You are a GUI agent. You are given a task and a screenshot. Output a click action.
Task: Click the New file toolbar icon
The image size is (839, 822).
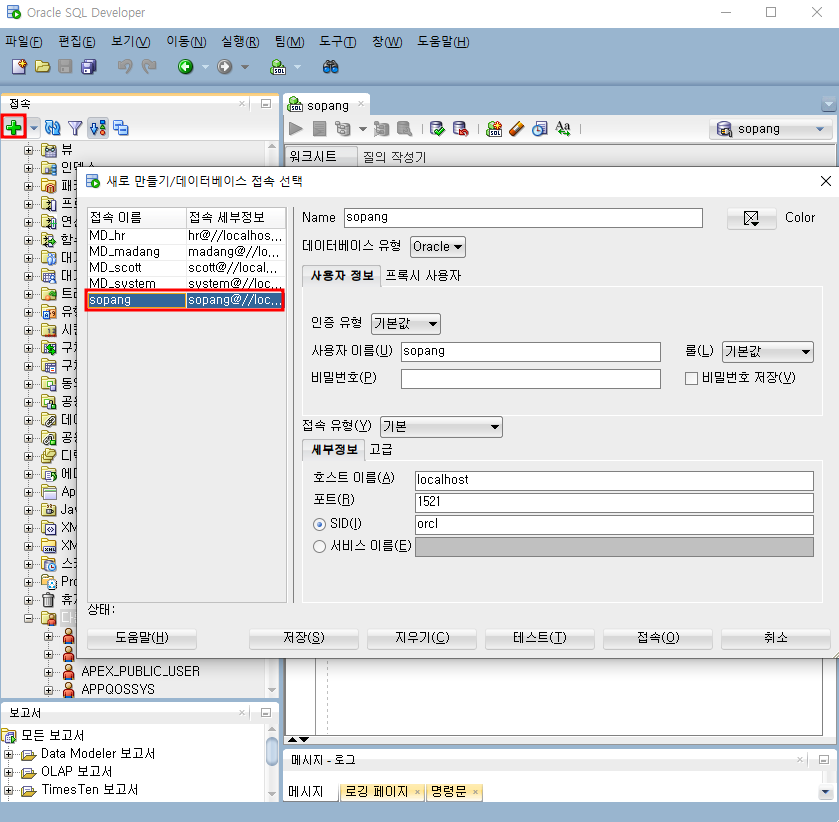pyautogui.click(x=19, y=67)
